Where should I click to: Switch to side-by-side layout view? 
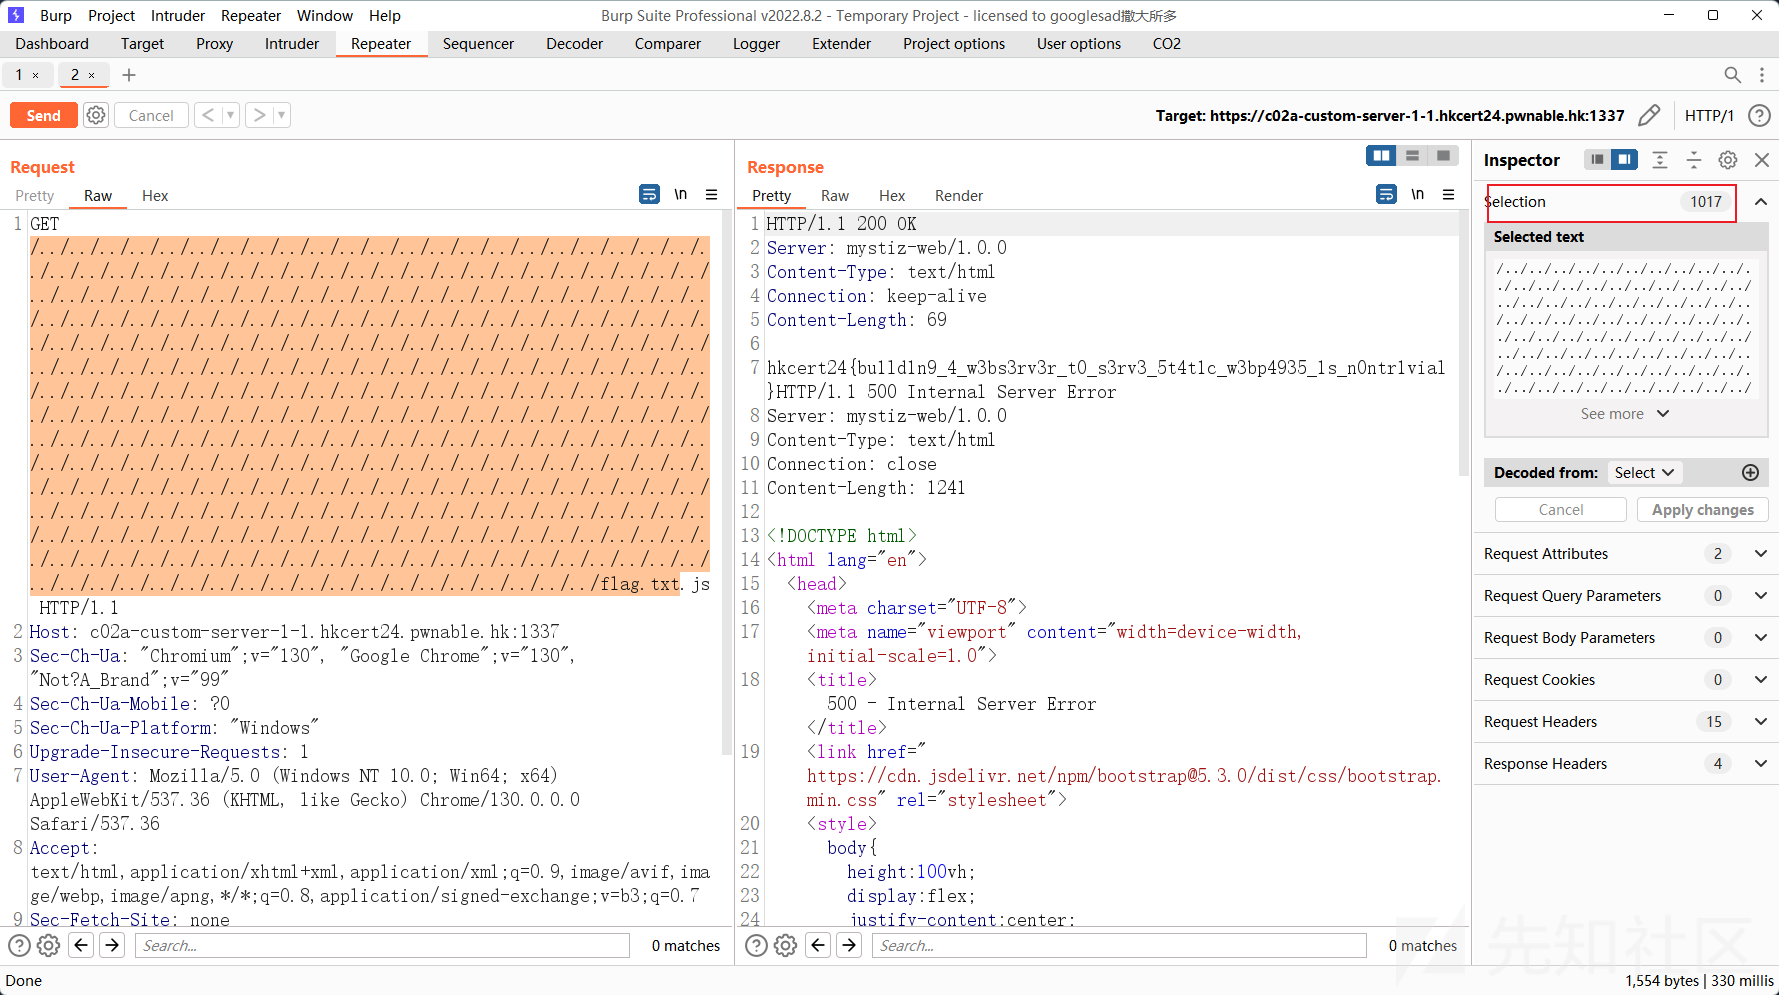(x=1382, y=155)
